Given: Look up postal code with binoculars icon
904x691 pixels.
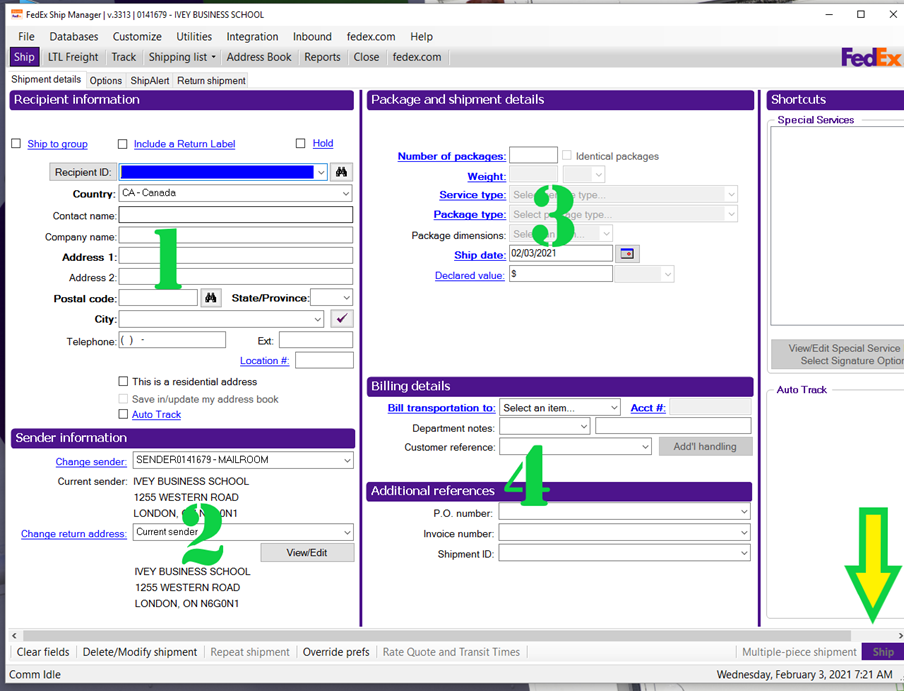Looking at the screenshot, I should pos(211,298).
